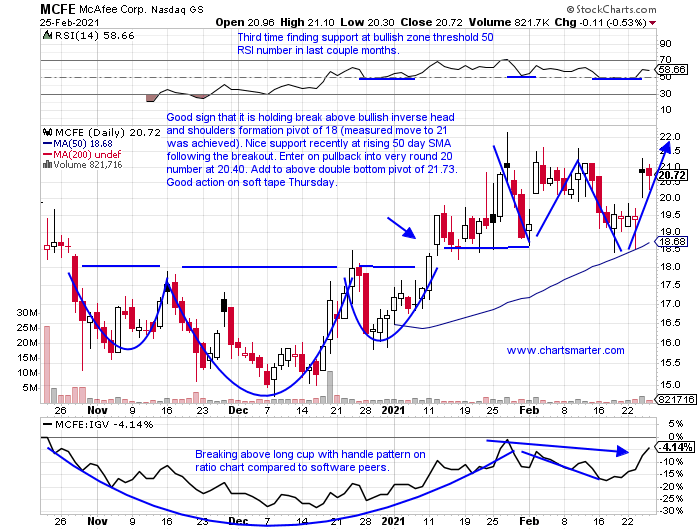Screen dimensions: 700x530
Task: Click the MA(200) undef legend entry
Action: [82, 154]
